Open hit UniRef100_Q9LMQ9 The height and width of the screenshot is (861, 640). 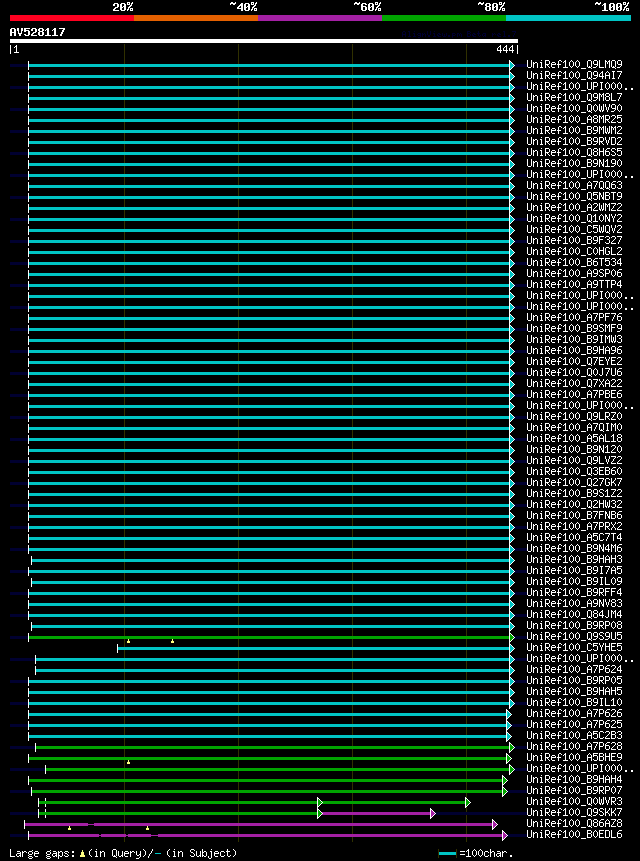tap(574, 65)
